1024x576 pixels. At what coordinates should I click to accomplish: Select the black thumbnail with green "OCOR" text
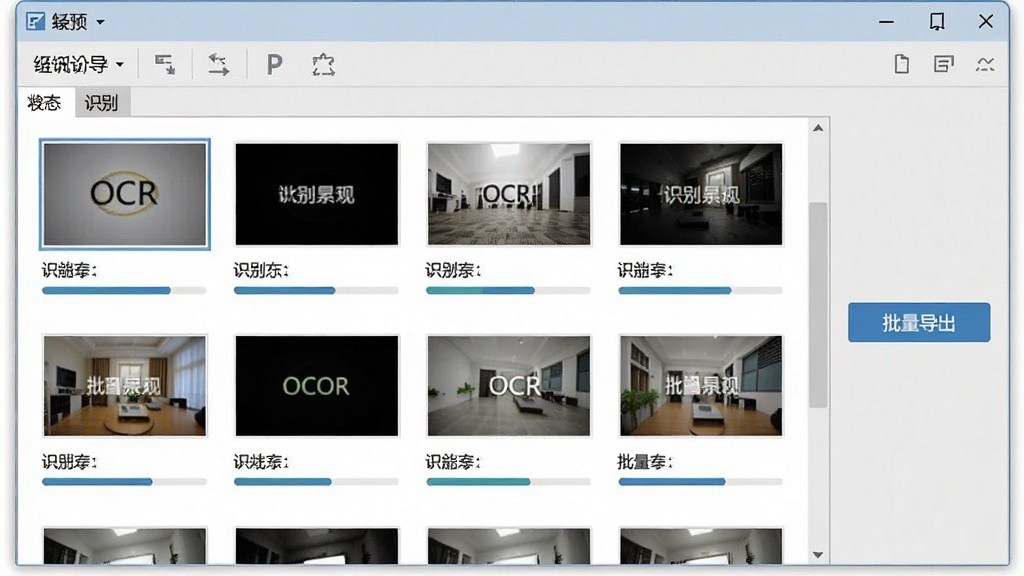click(x=317, y=385)
